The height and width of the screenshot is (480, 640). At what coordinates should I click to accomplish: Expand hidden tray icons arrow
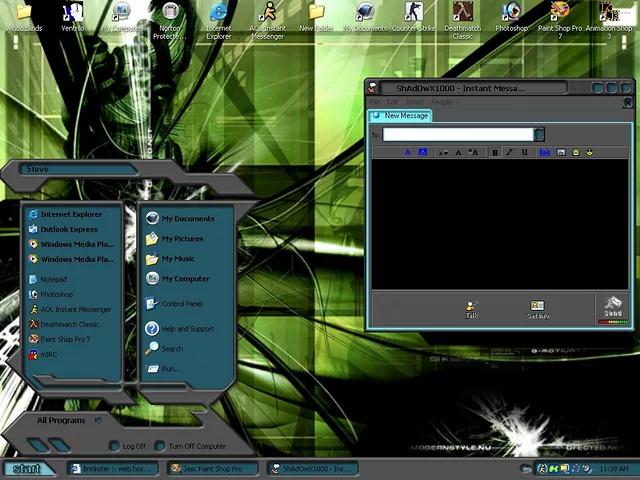527,469
